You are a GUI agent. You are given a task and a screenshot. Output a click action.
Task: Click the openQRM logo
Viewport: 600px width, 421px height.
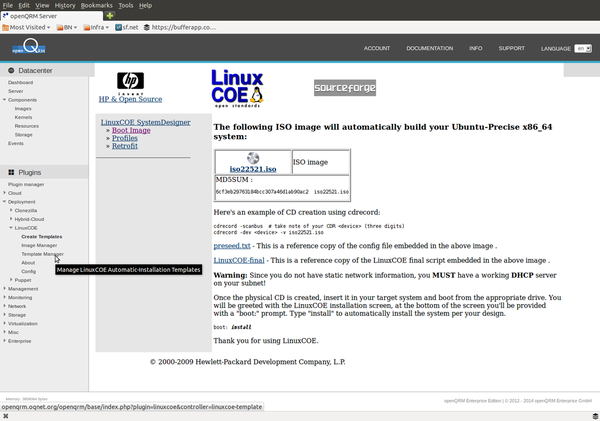[29, 47]
